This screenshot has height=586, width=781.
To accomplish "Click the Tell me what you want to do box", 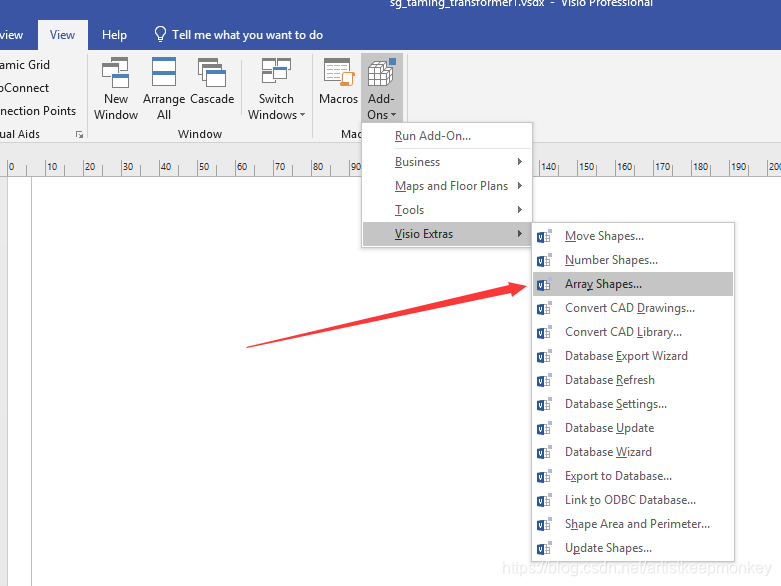I will (248, 35).
